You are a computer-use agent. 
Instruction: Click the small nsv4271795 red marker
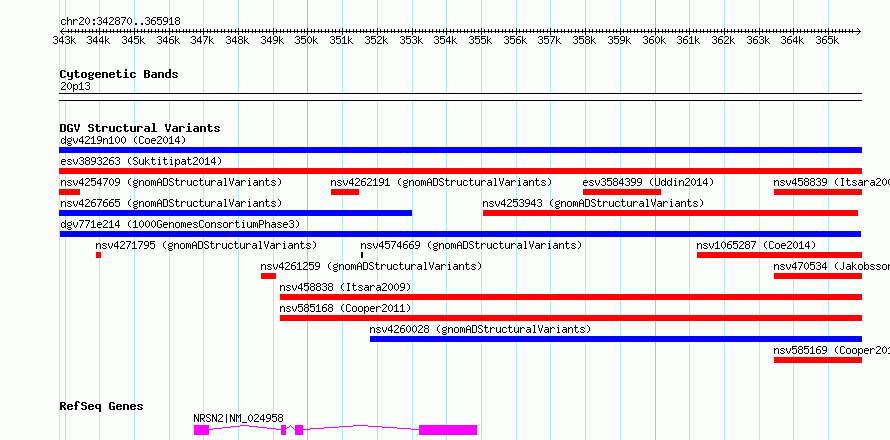tap(99, 255)
